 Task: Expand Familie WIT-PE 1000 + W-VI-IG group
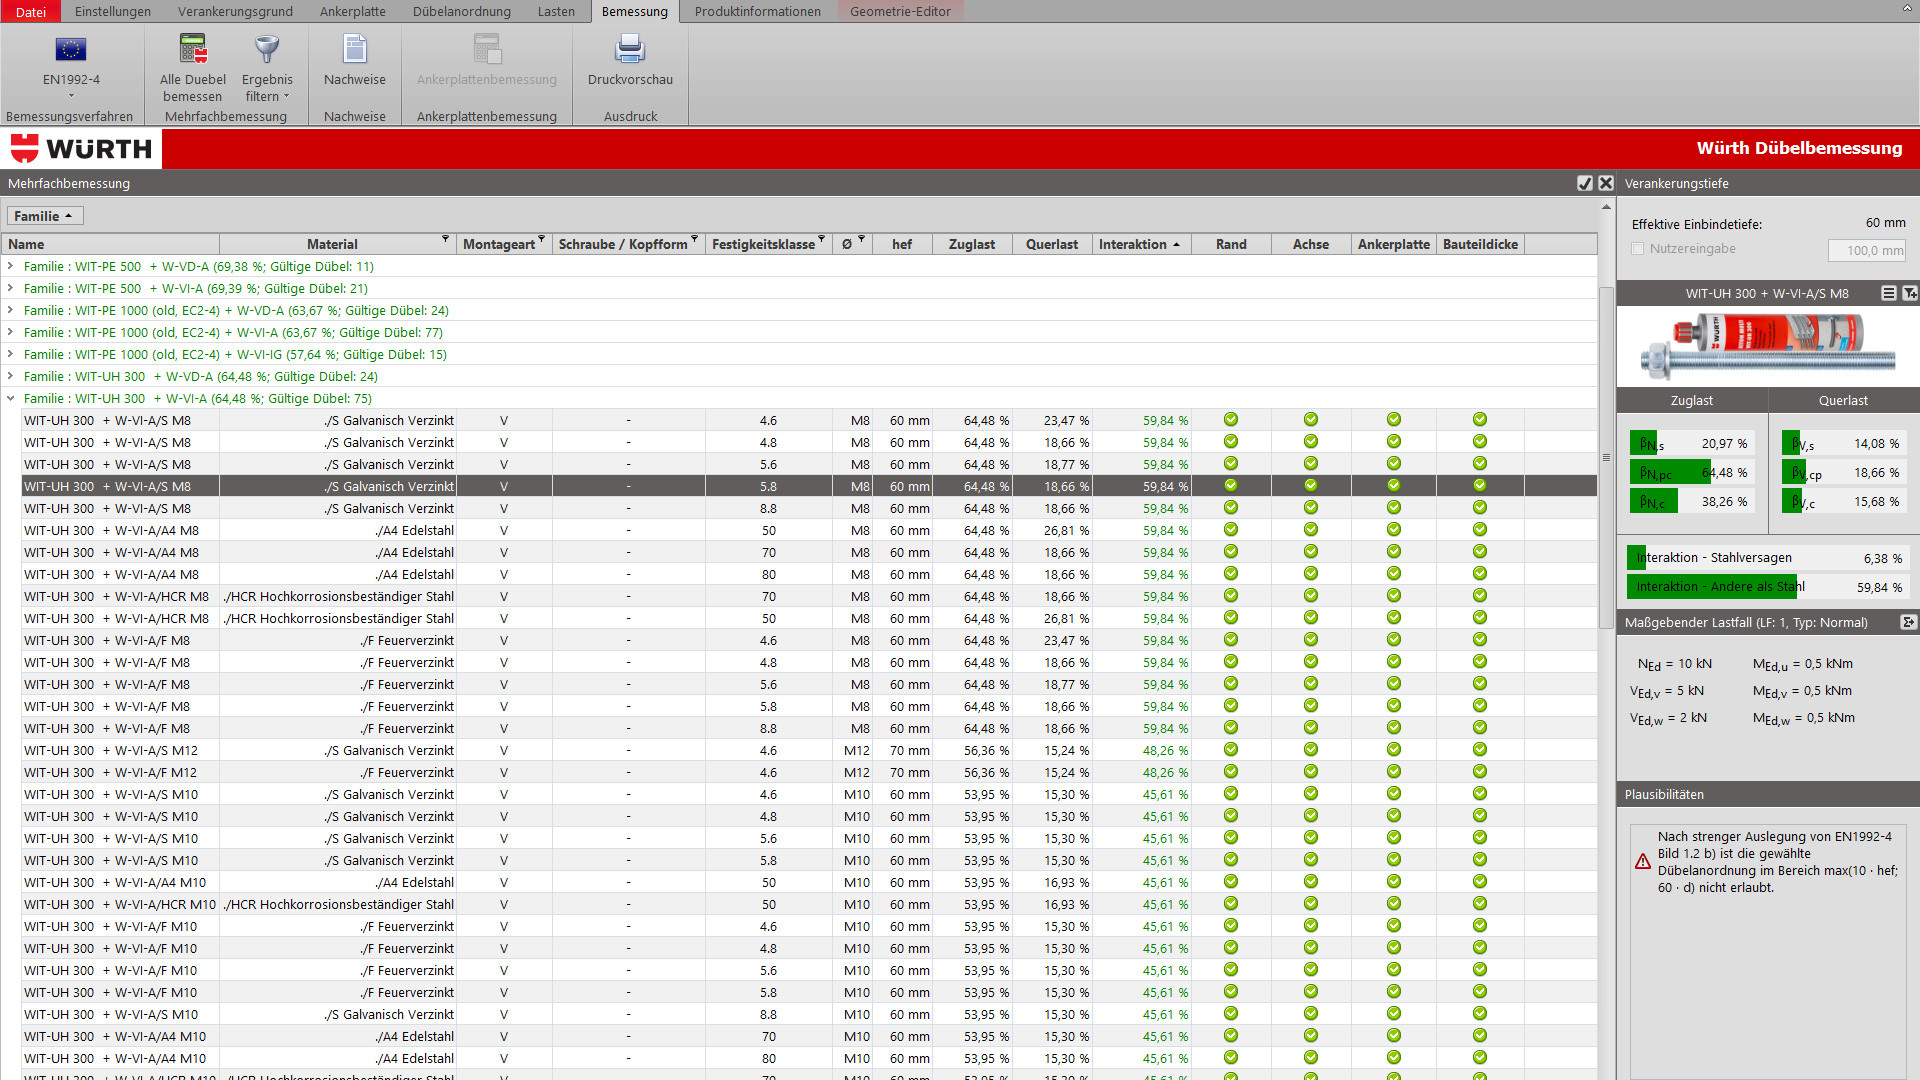tap(11, 354)
